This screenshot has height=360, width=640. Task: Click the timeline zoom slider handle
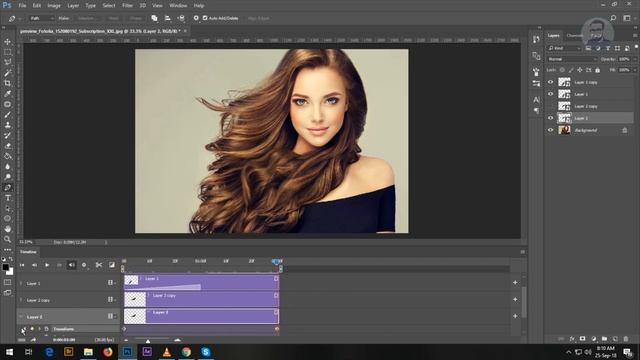click(x=148, y=340)
